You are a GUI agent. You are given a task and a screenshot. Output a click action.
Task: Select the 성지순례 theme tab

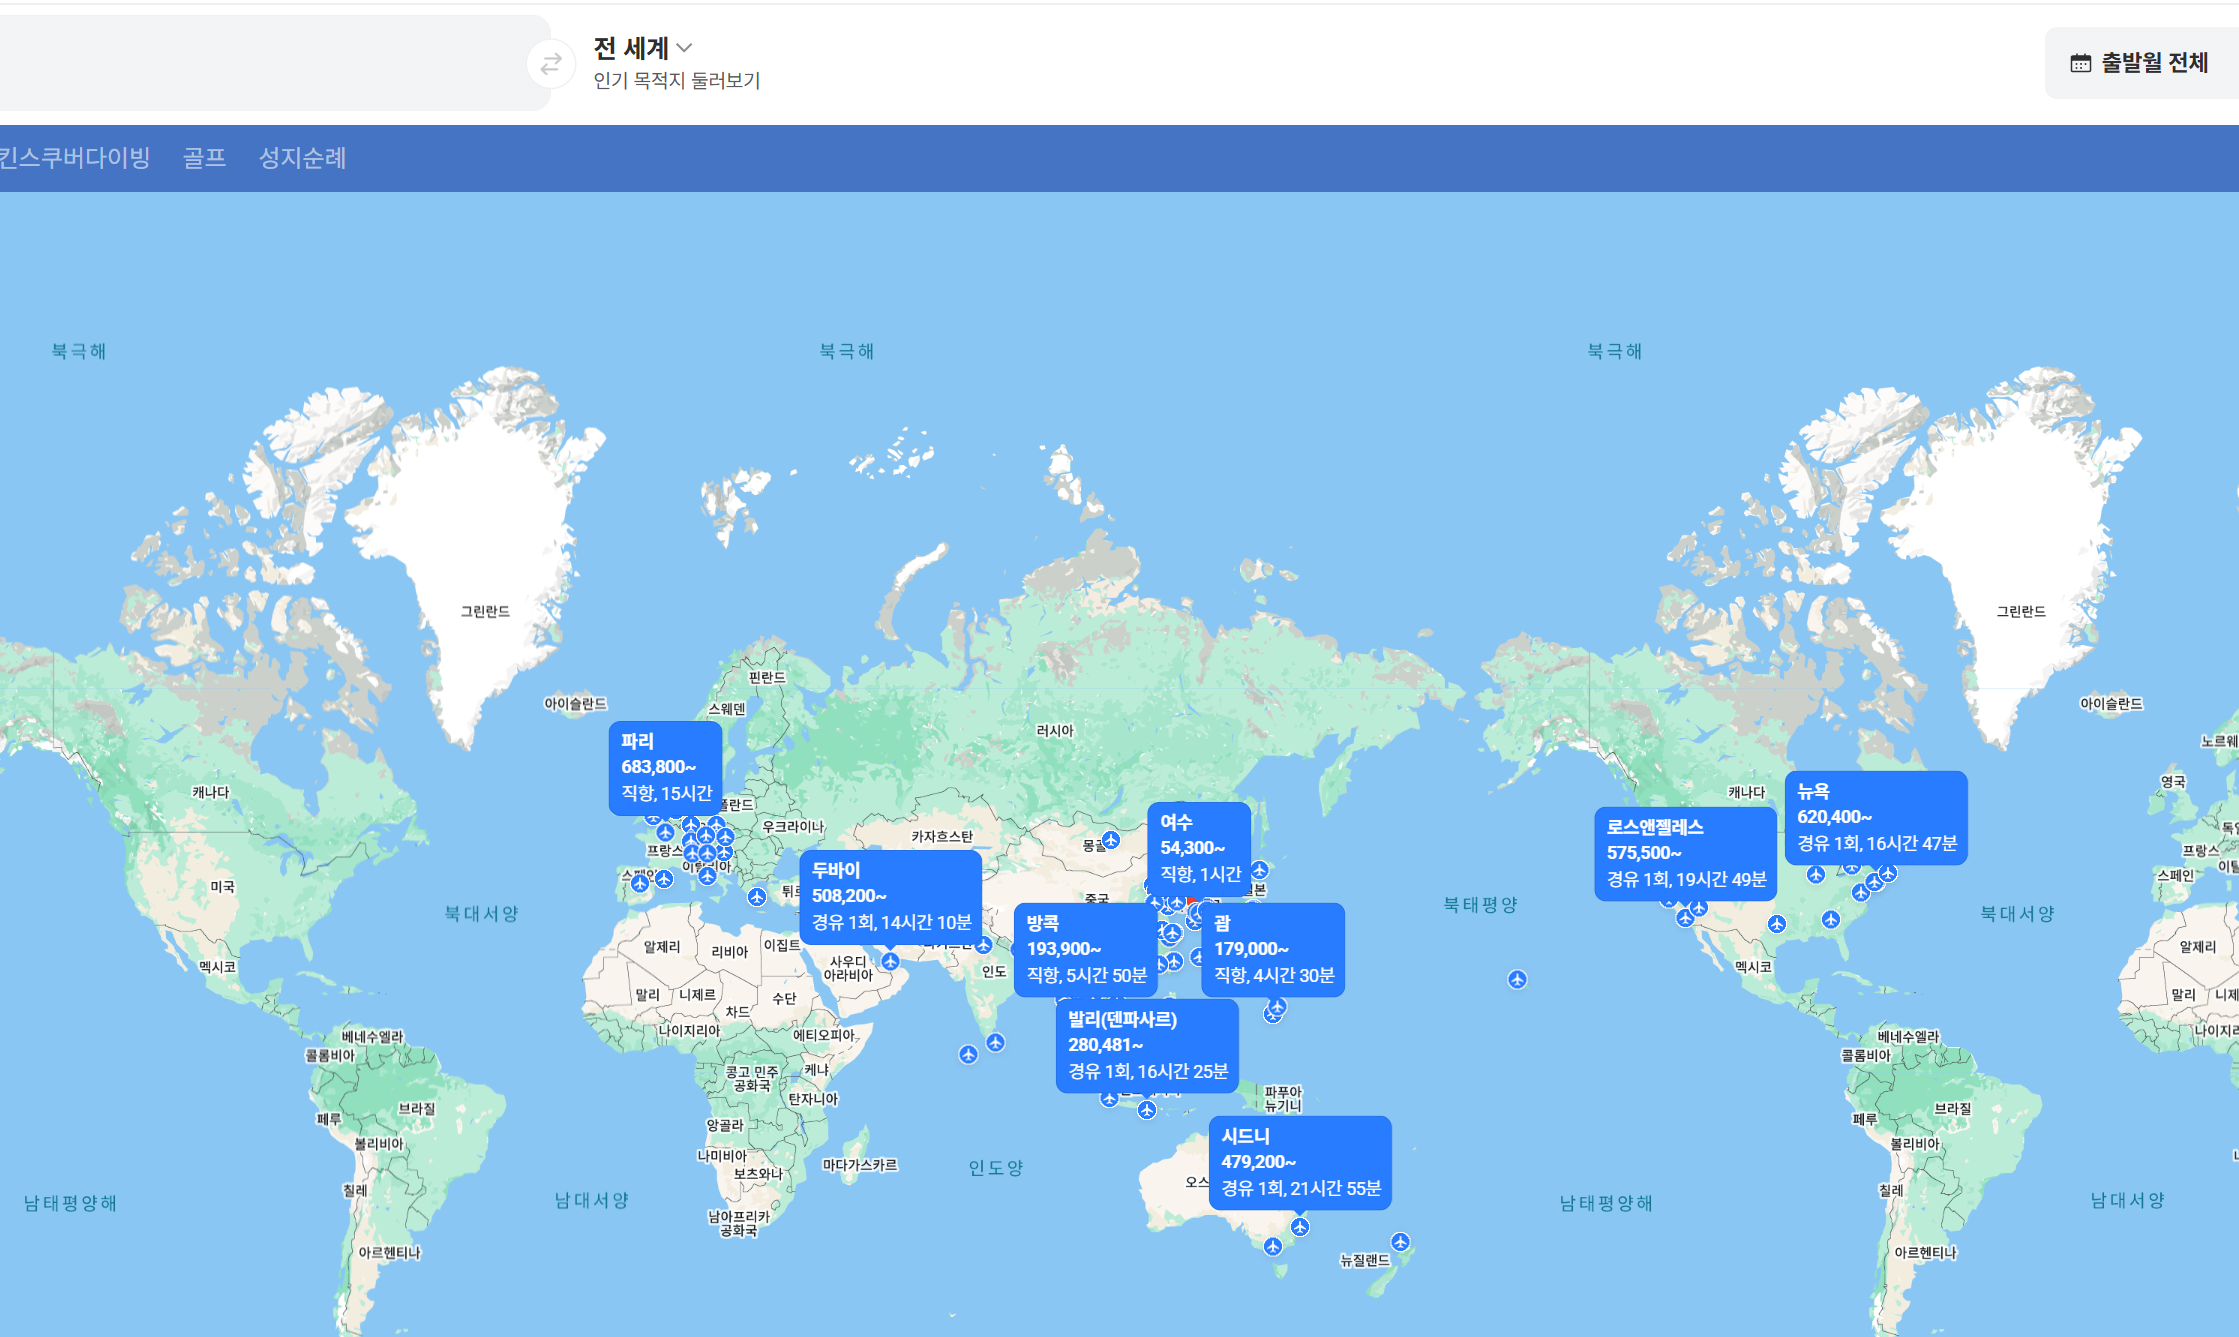(x=302, y=158)
